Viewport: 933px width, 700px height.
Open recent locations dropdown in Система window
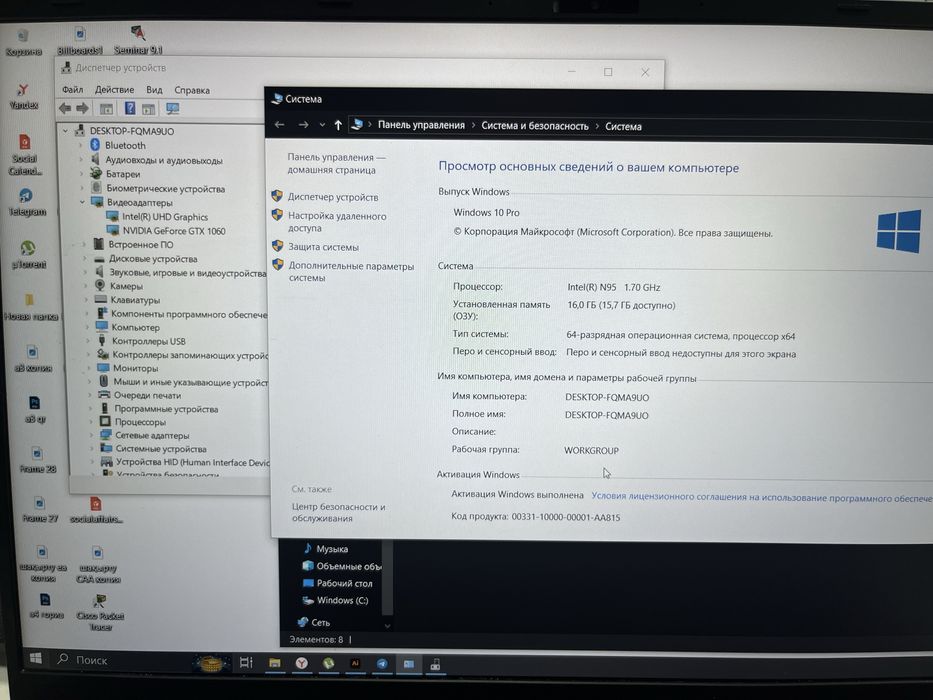pyautogui.click(x=322, y=125)
